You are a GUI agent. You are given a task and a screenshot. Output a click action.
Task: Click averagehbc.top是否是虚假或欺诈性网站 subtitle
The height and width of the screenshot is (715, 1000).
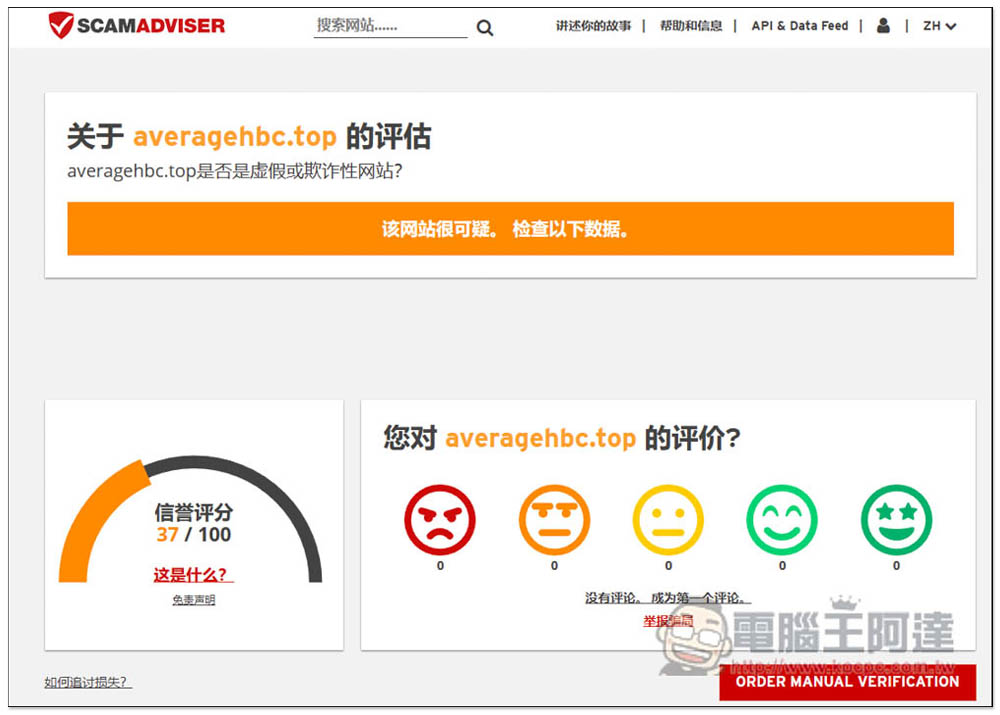tap(235, 172)
